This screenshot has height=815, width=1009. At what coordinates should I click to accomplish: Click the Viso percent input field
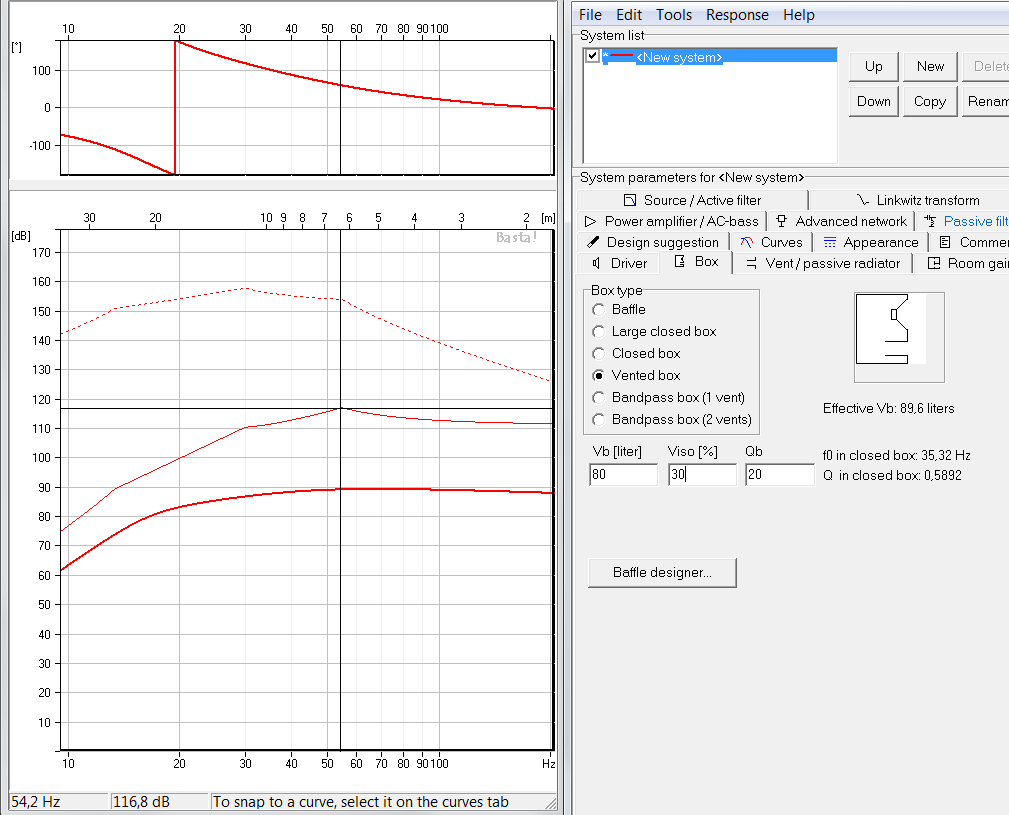click(x=702, y=475)
